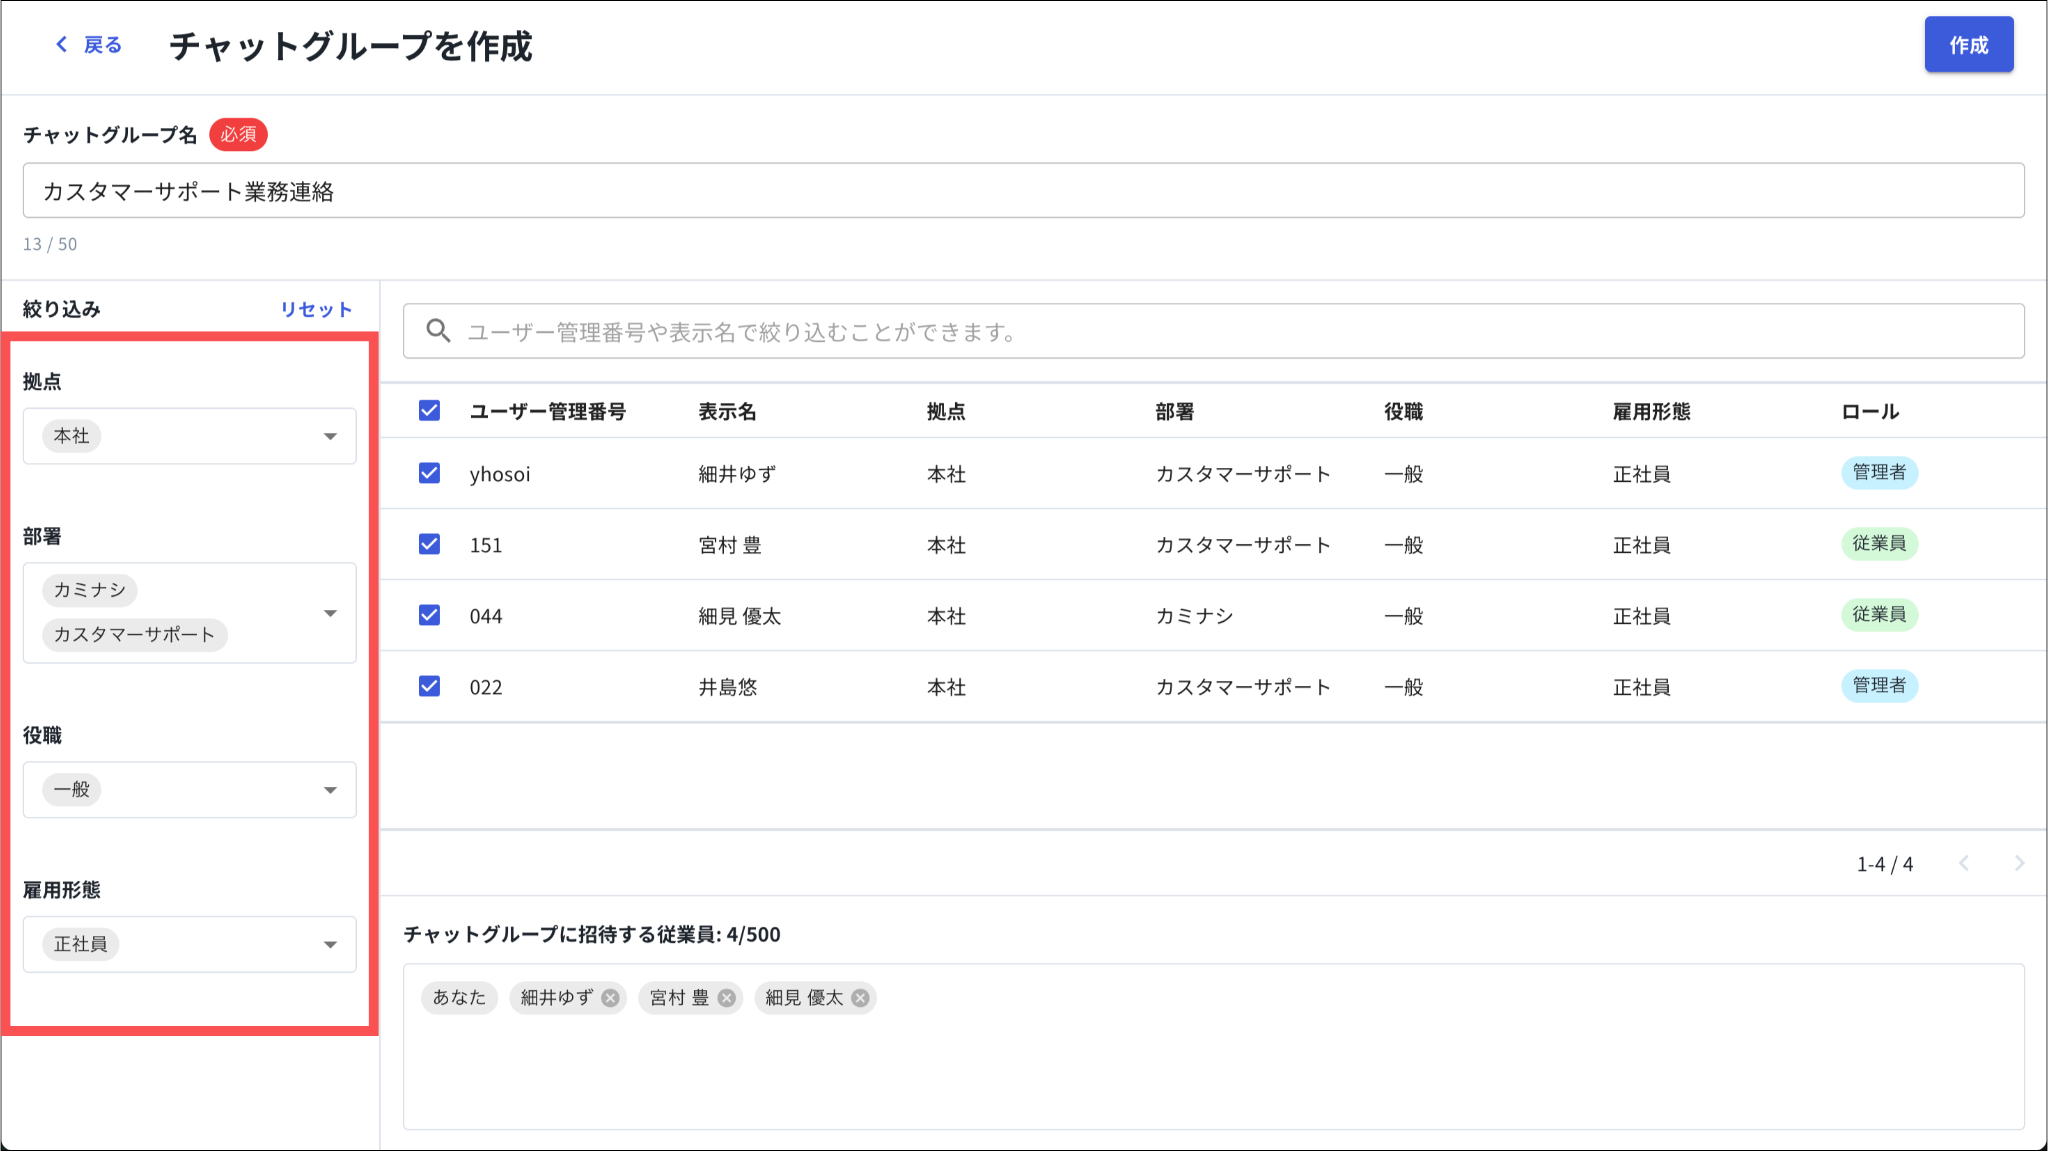The width and height of the screenshot is (2048, 1151).
Task: Remove 宮村 豊 chip with its x icon
Action: point(727,998)
